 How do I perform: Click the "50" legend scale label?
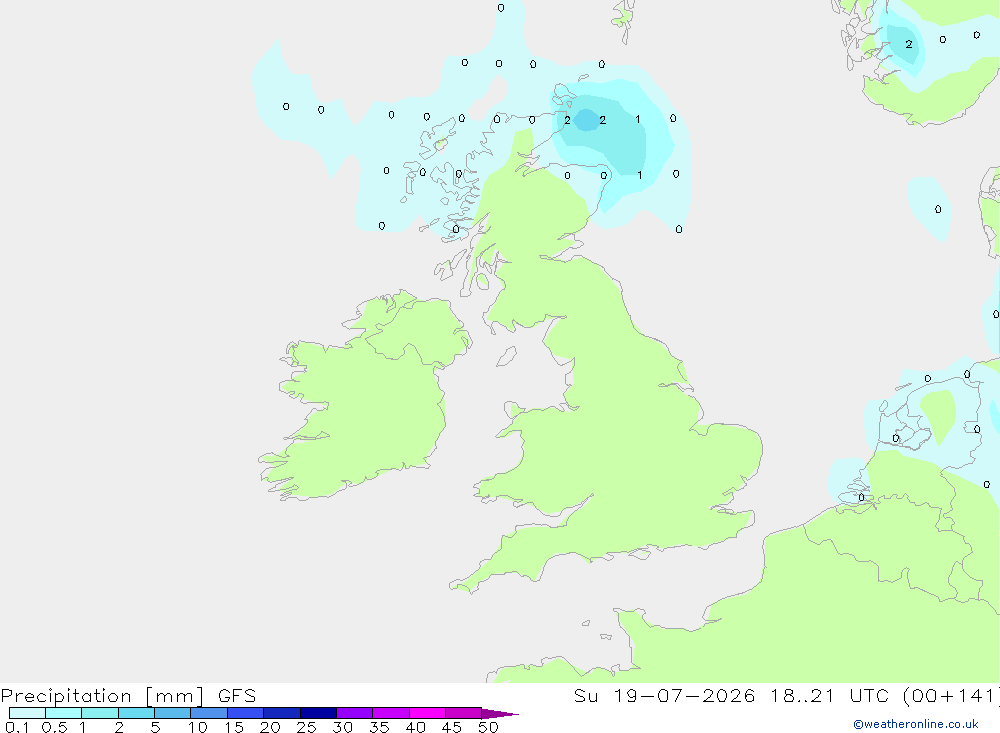(x=489, y=727)
